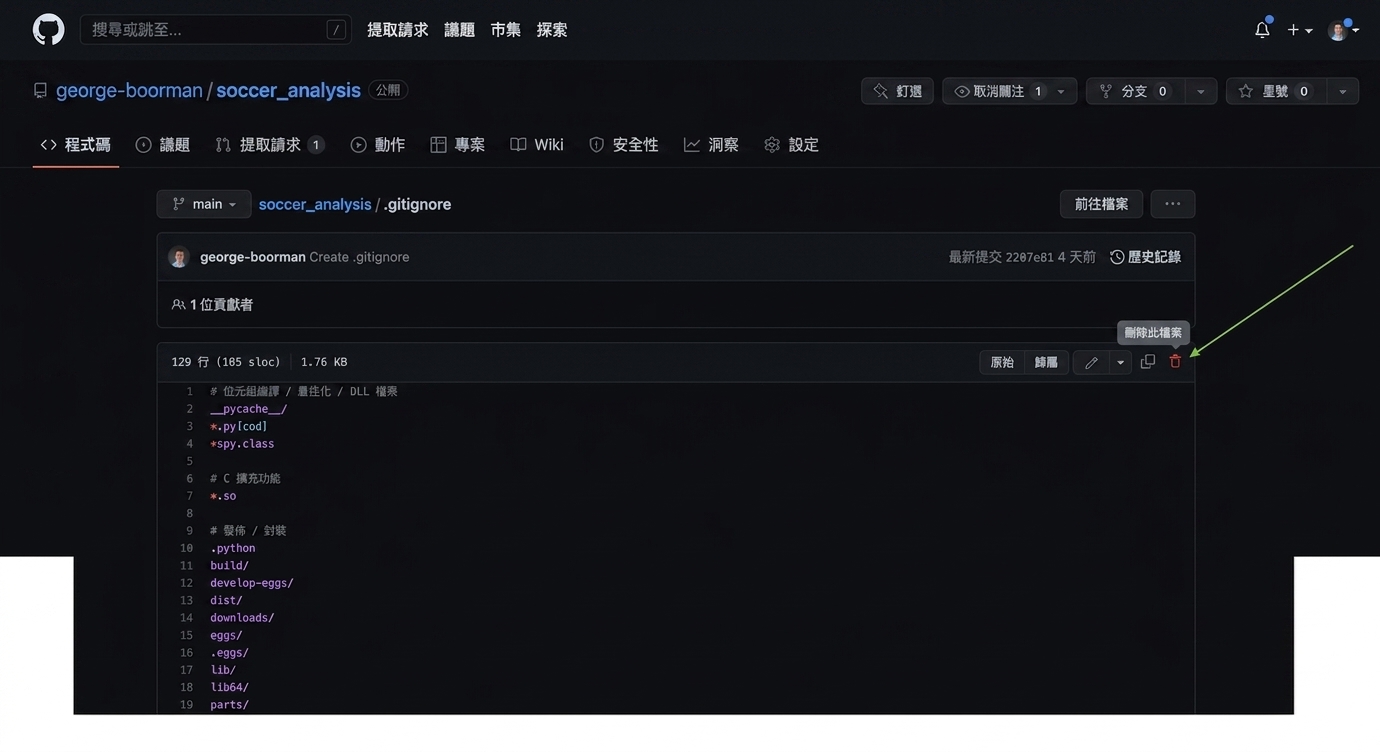Switch to the Wiki tab
Image resolution: width=1380 pixels, height=752 pixels.
coord(537,145)
